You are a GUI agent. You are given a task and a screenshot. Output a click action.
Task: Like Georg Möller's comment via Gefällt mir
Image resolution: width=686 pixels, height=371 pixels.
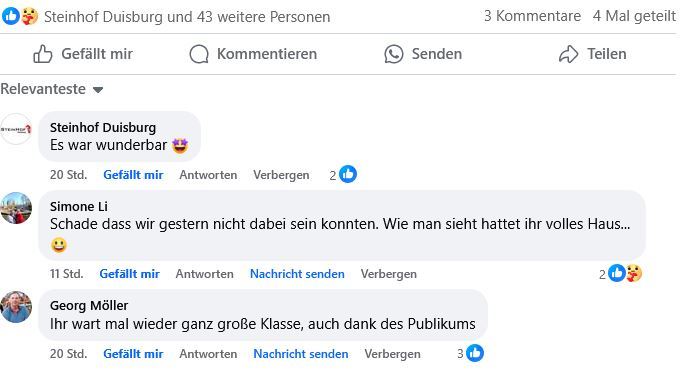click(133, 354)
